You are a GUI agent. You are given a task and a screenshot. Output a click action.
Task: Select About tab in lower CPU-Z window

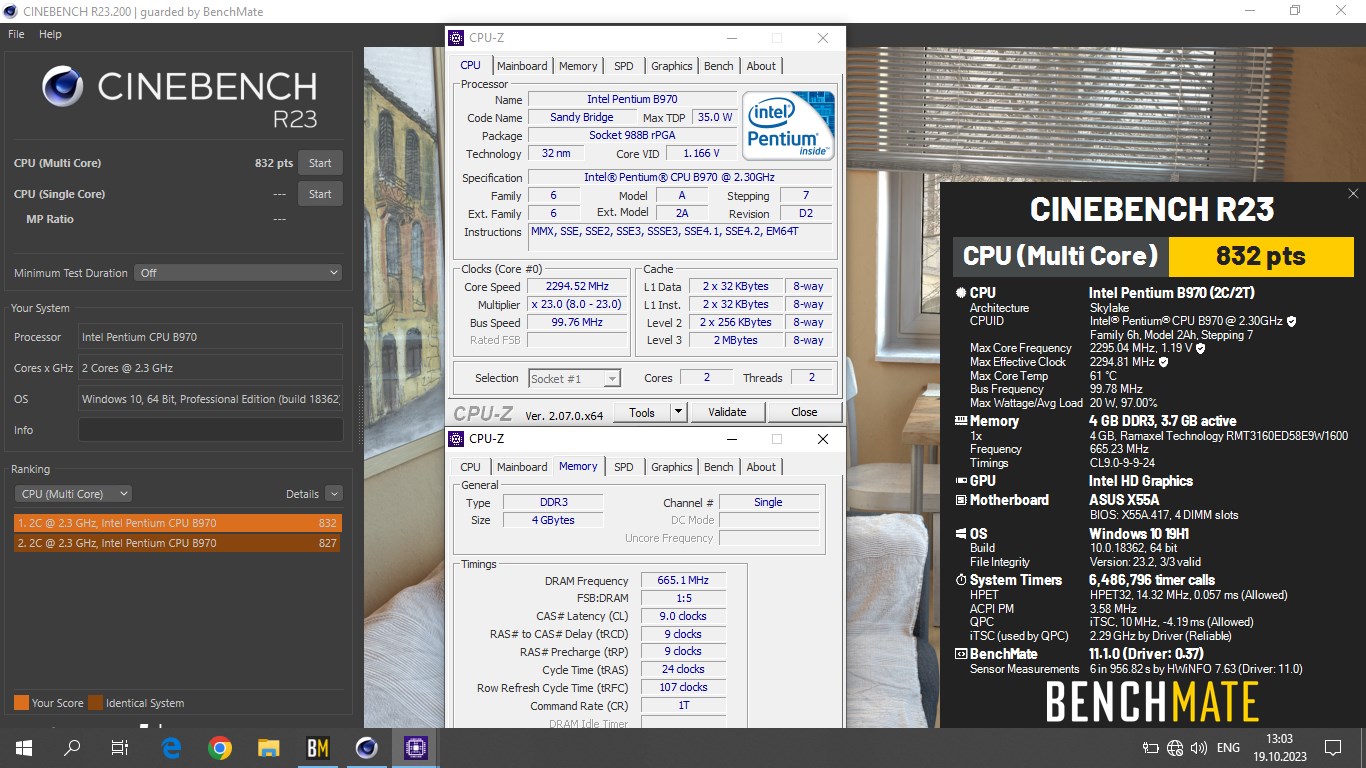click(x=761, y=467)
